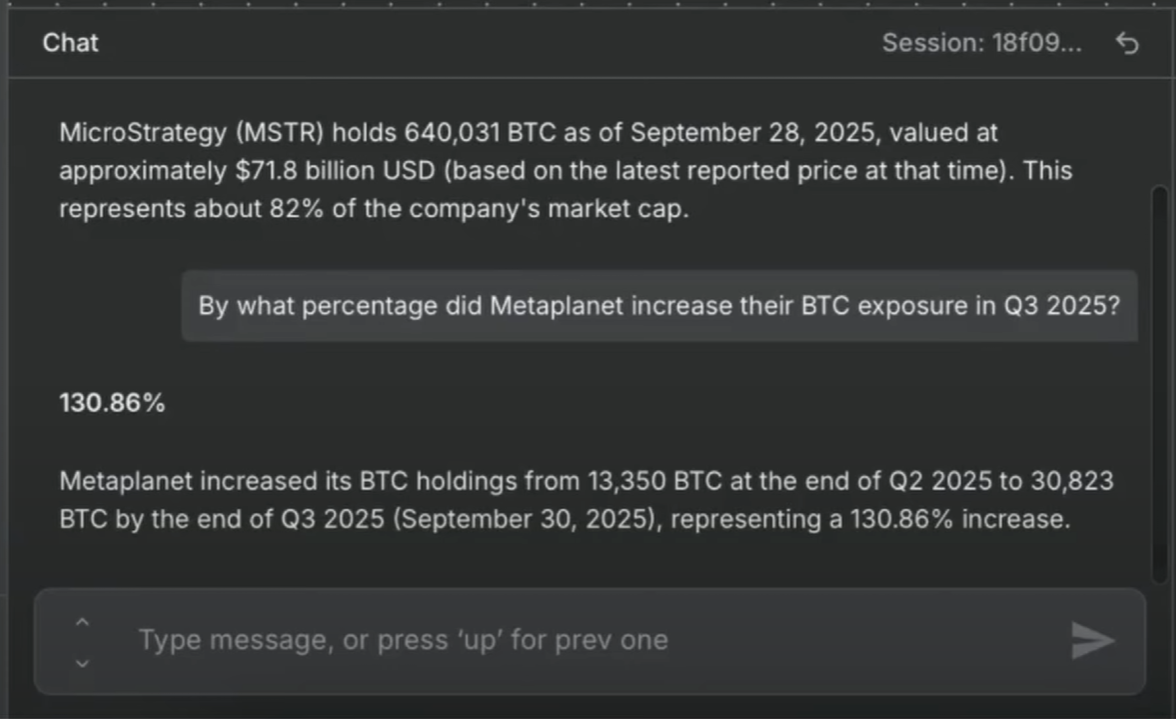
Task: Click the send message arrow icon
Action: [1093, 641]
